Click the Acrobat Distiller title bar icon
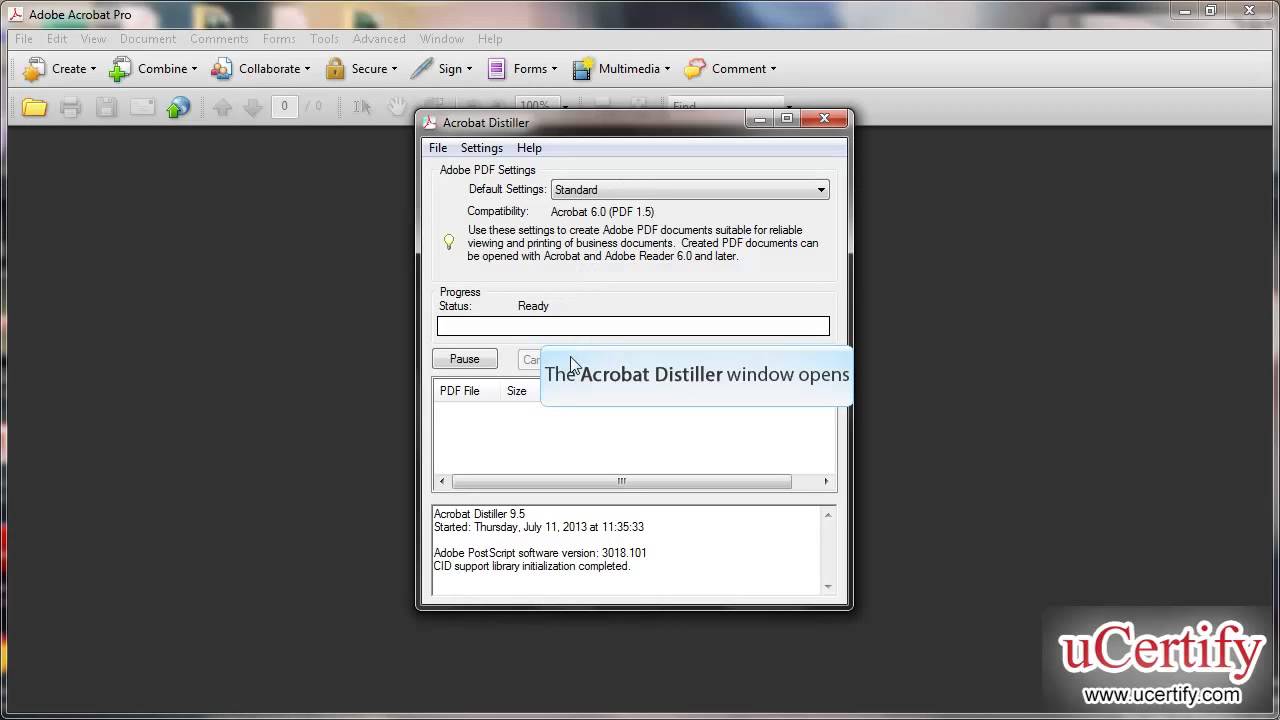This screenshot has height=720, width=1280. pyautogui.click(x=430, y=122)
